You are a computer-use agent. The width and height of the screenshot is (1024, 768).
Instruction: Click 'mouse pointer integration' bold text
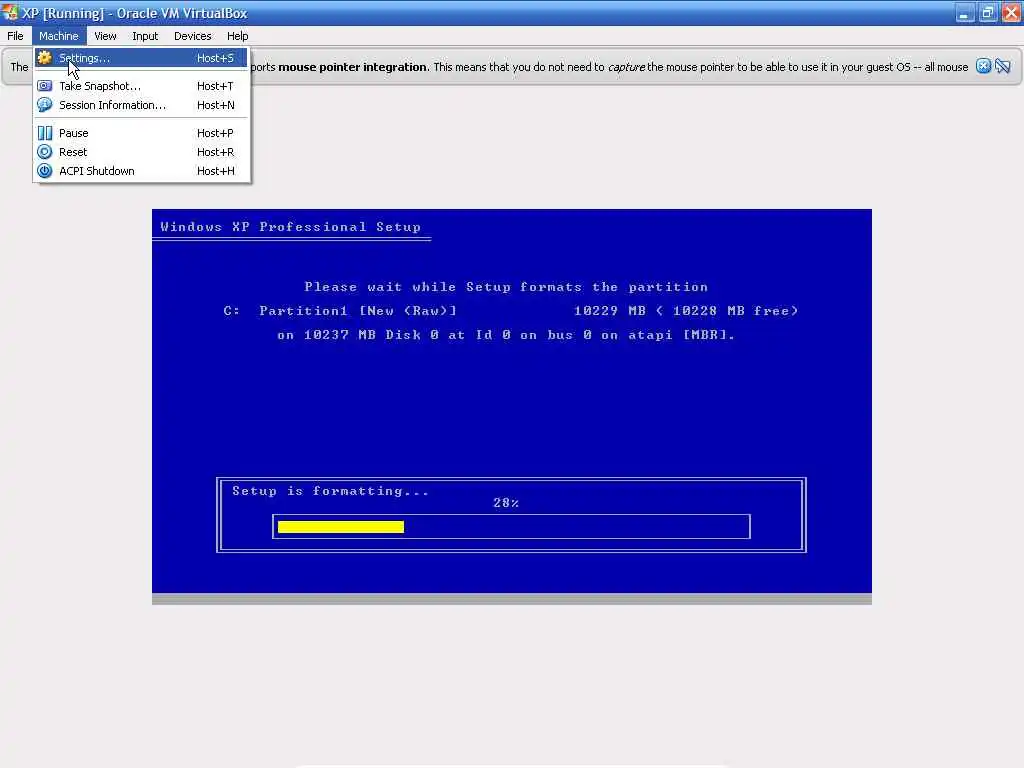[x=353, y=67]
